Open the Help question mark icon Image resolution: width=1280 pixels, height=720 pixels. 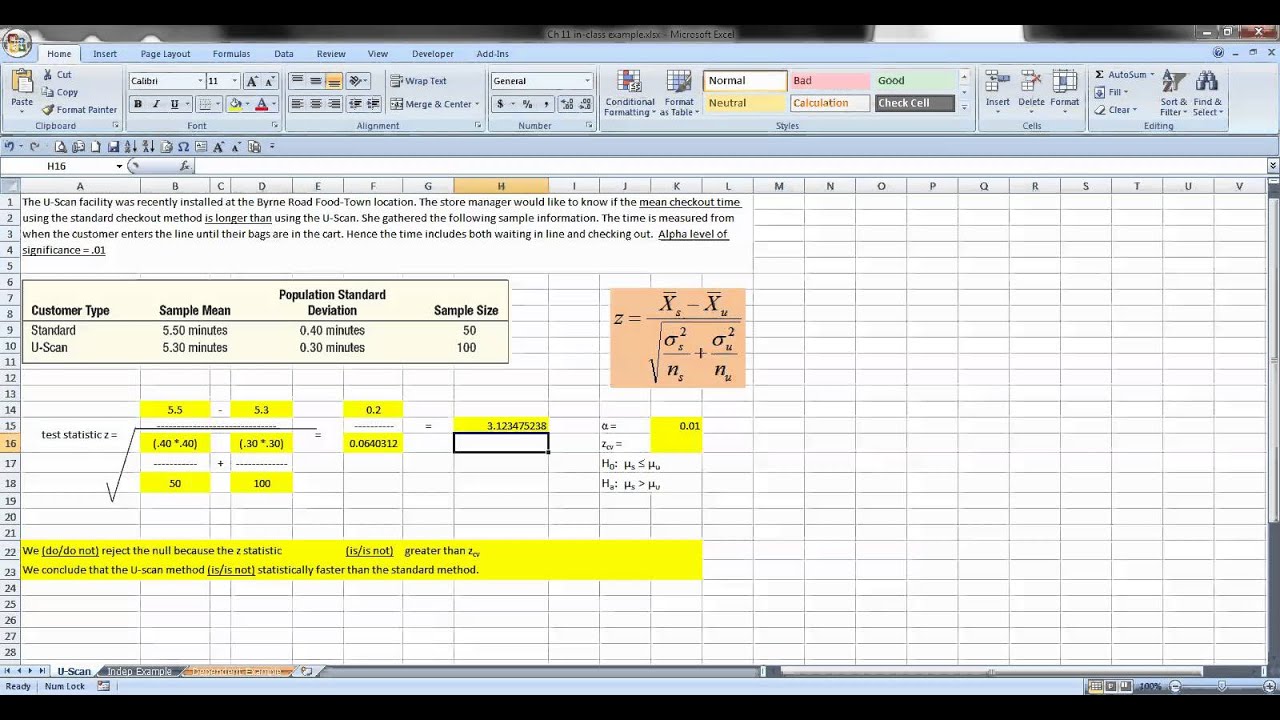[1218, 53]
